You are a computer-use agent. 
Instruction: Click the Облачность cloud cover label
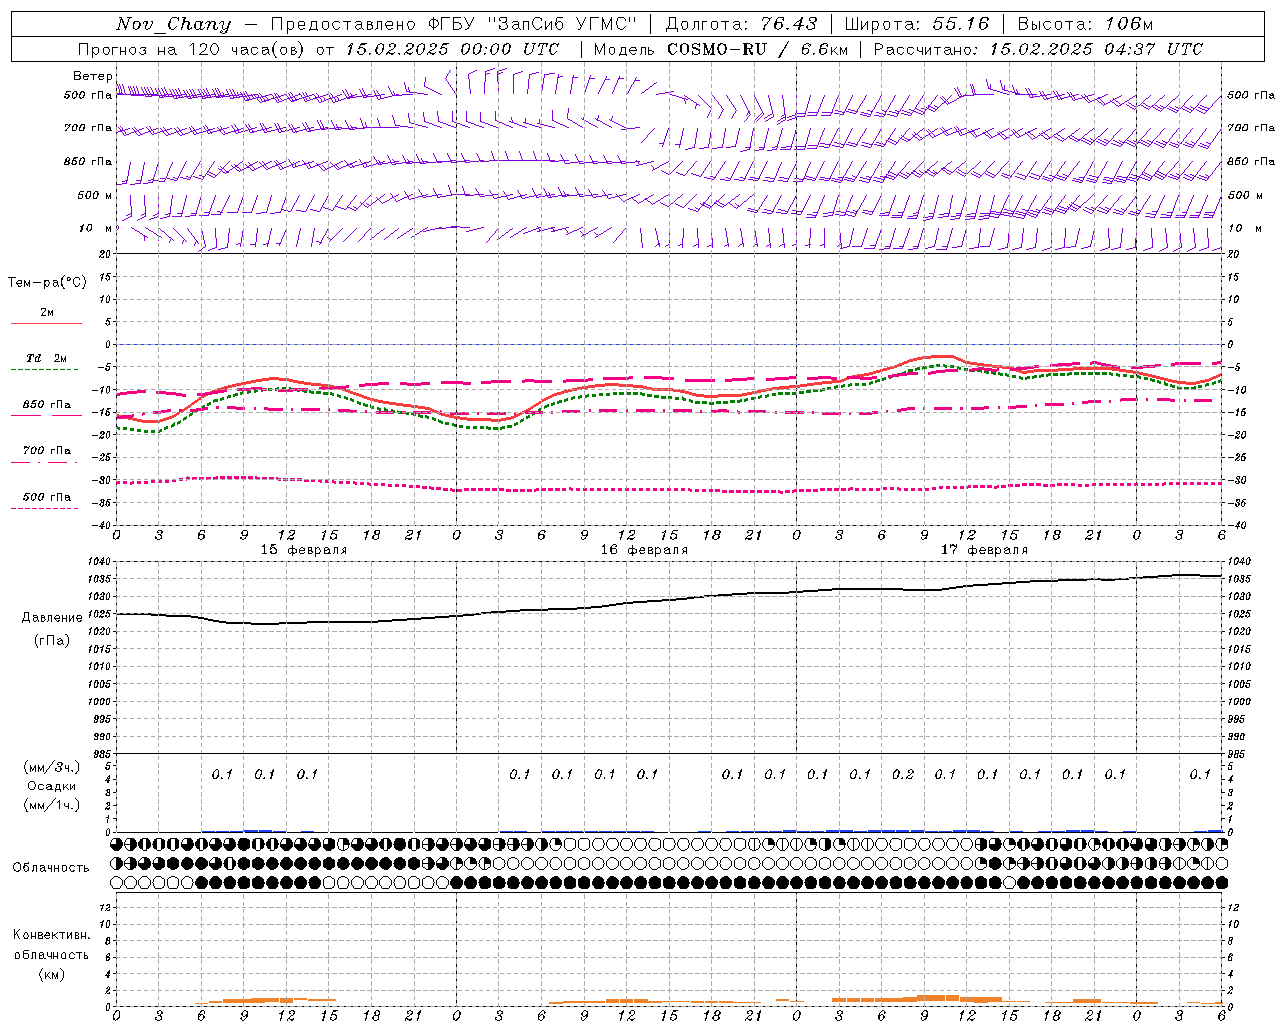pos(51,867)
